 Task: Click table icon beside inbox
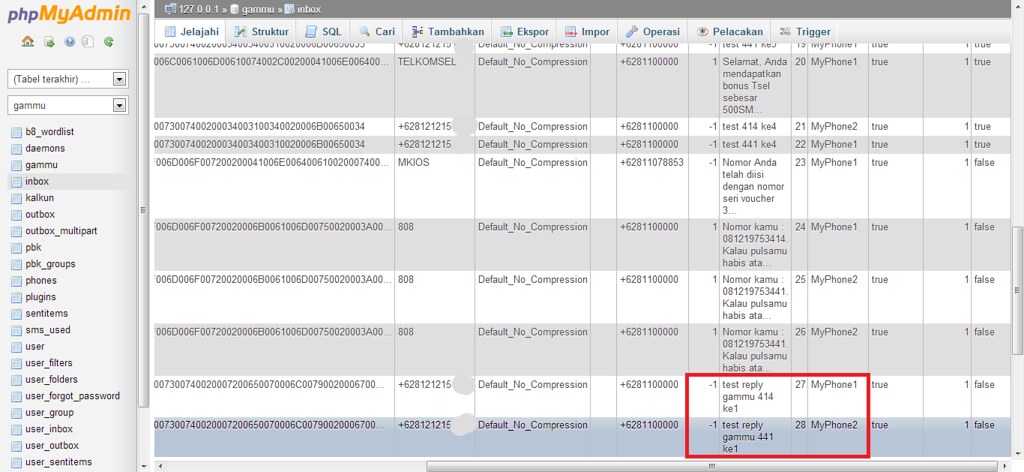coord(16,181)
